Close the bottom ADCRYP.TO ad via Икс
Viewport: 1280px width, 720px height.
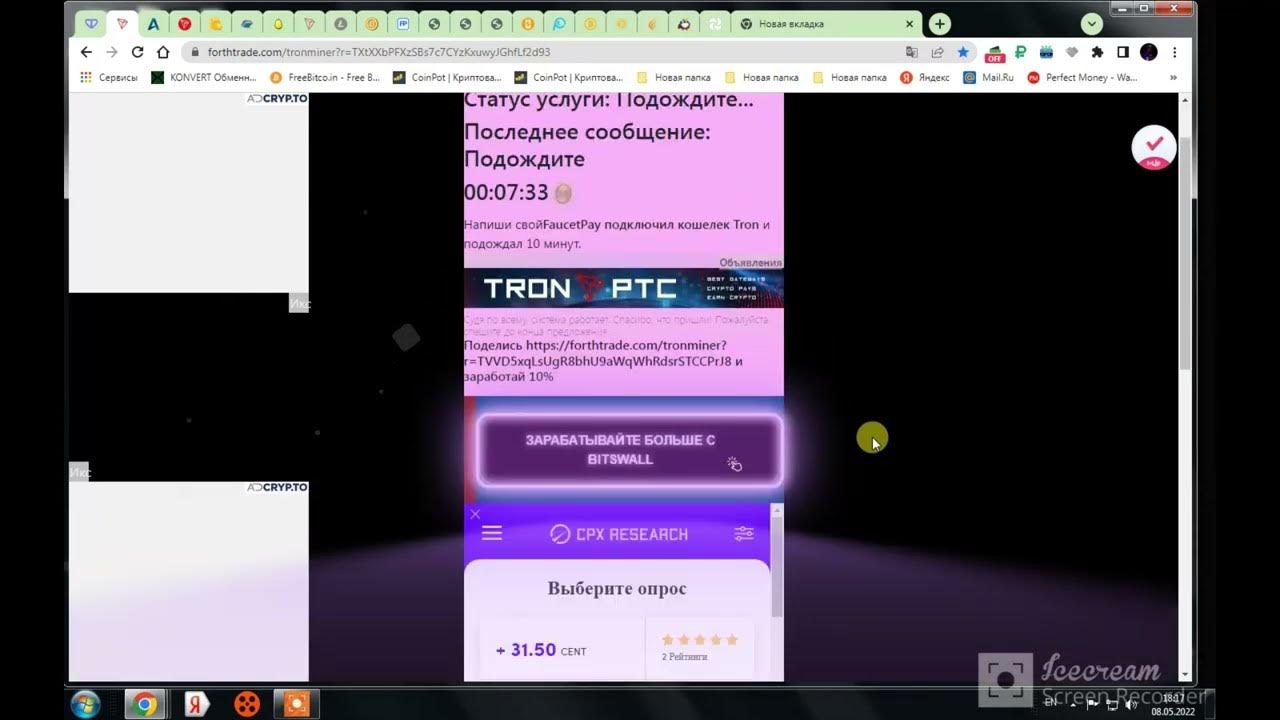click(79, 471)
